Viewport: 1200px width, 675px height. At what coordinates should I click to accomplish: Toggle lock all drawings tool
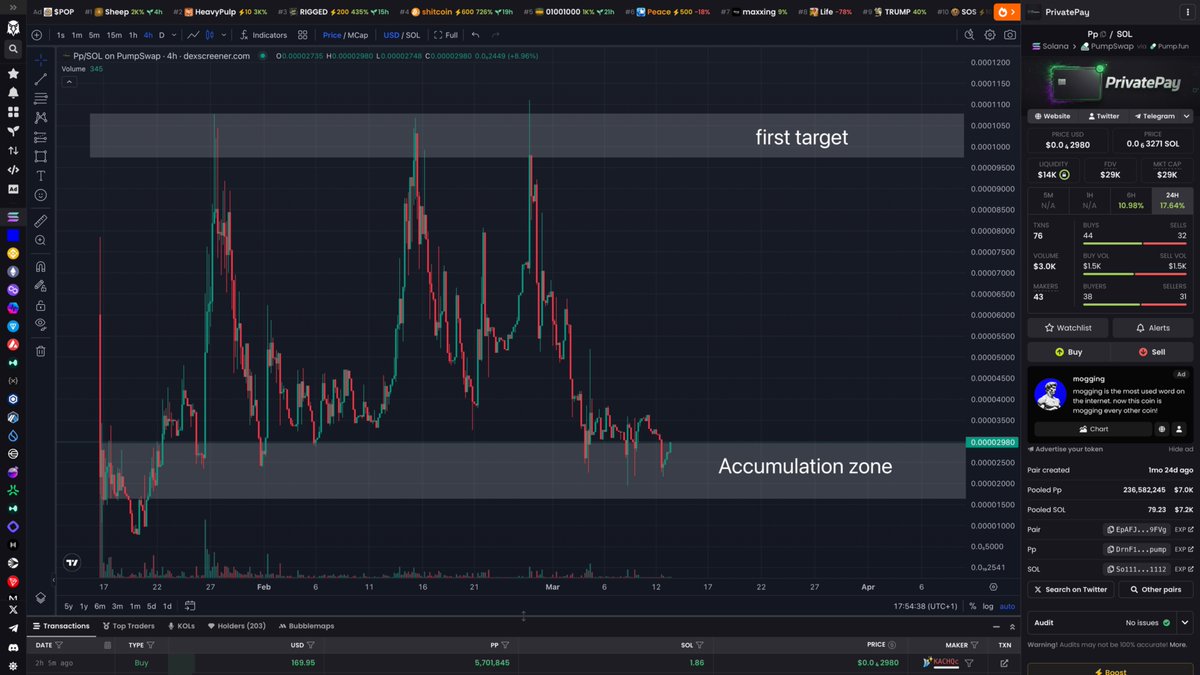[41, 305]
